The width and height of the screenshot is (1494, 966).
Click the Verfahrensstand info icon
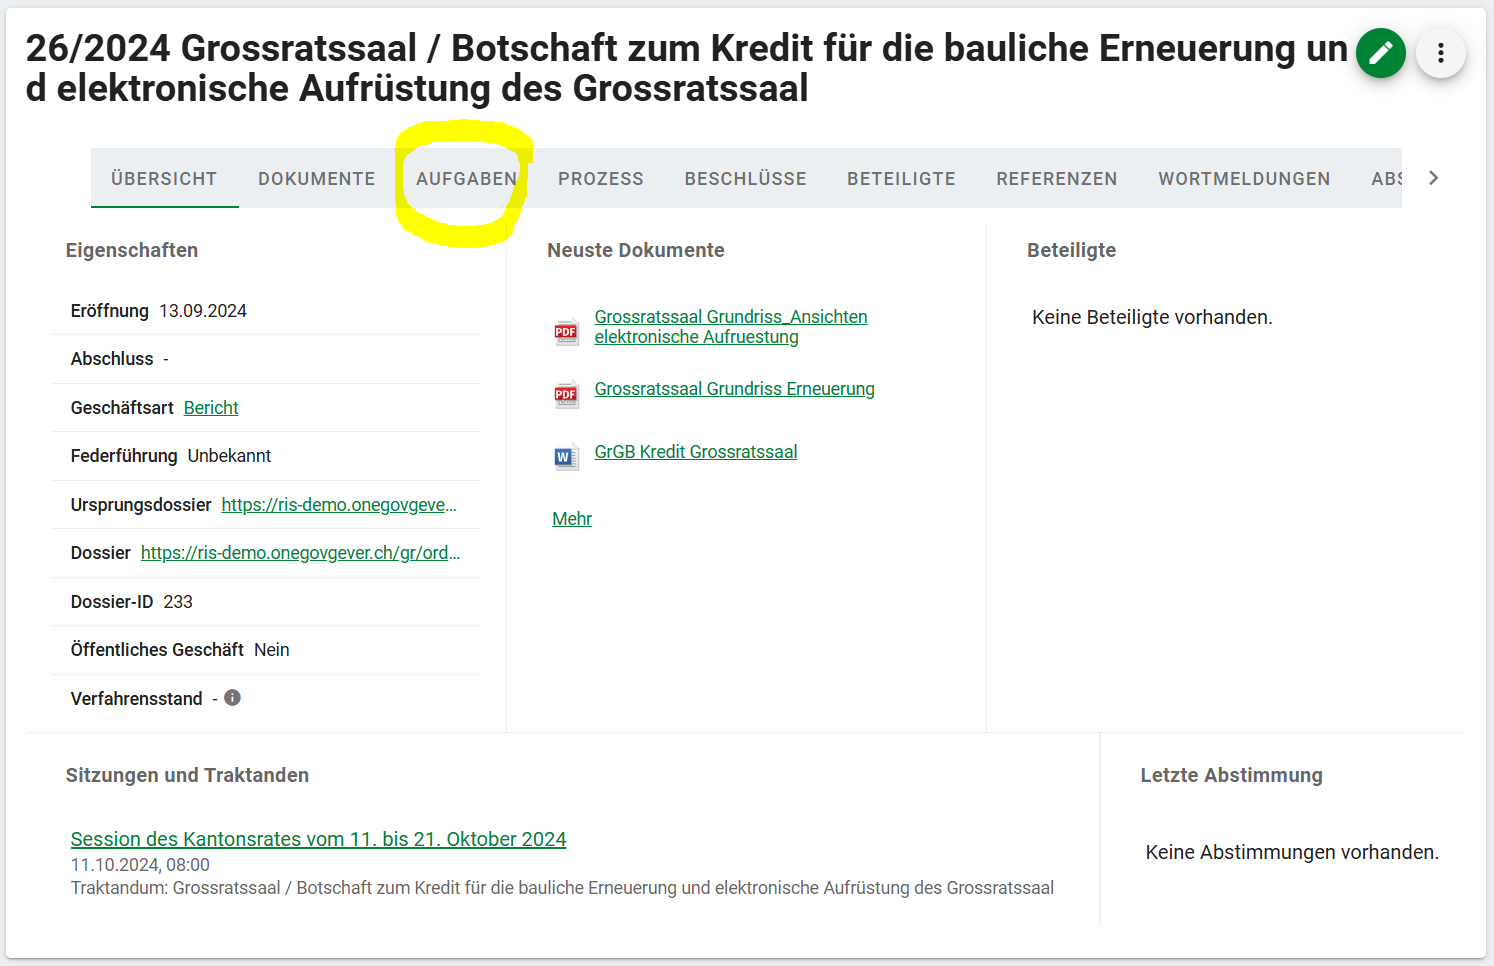click(232, 698)
